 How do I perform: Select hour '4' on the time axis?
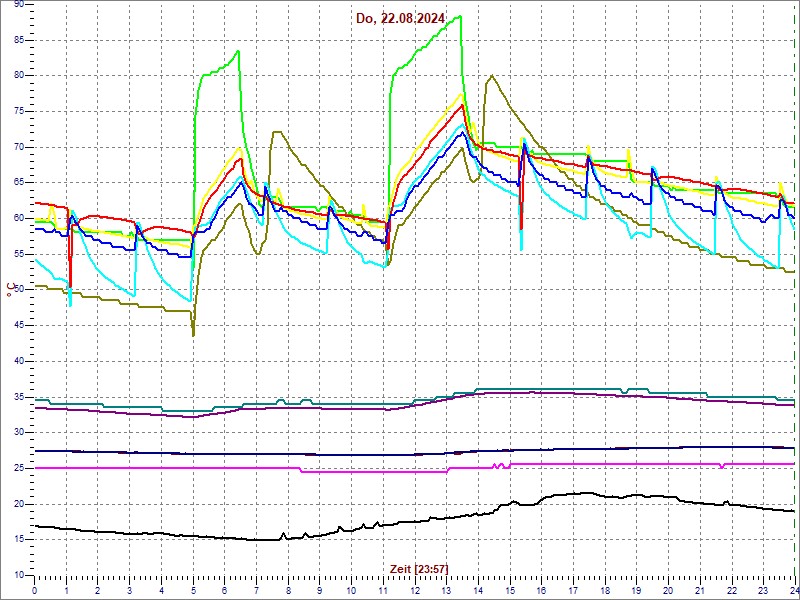pyautogui.click(x=161, y=590)
